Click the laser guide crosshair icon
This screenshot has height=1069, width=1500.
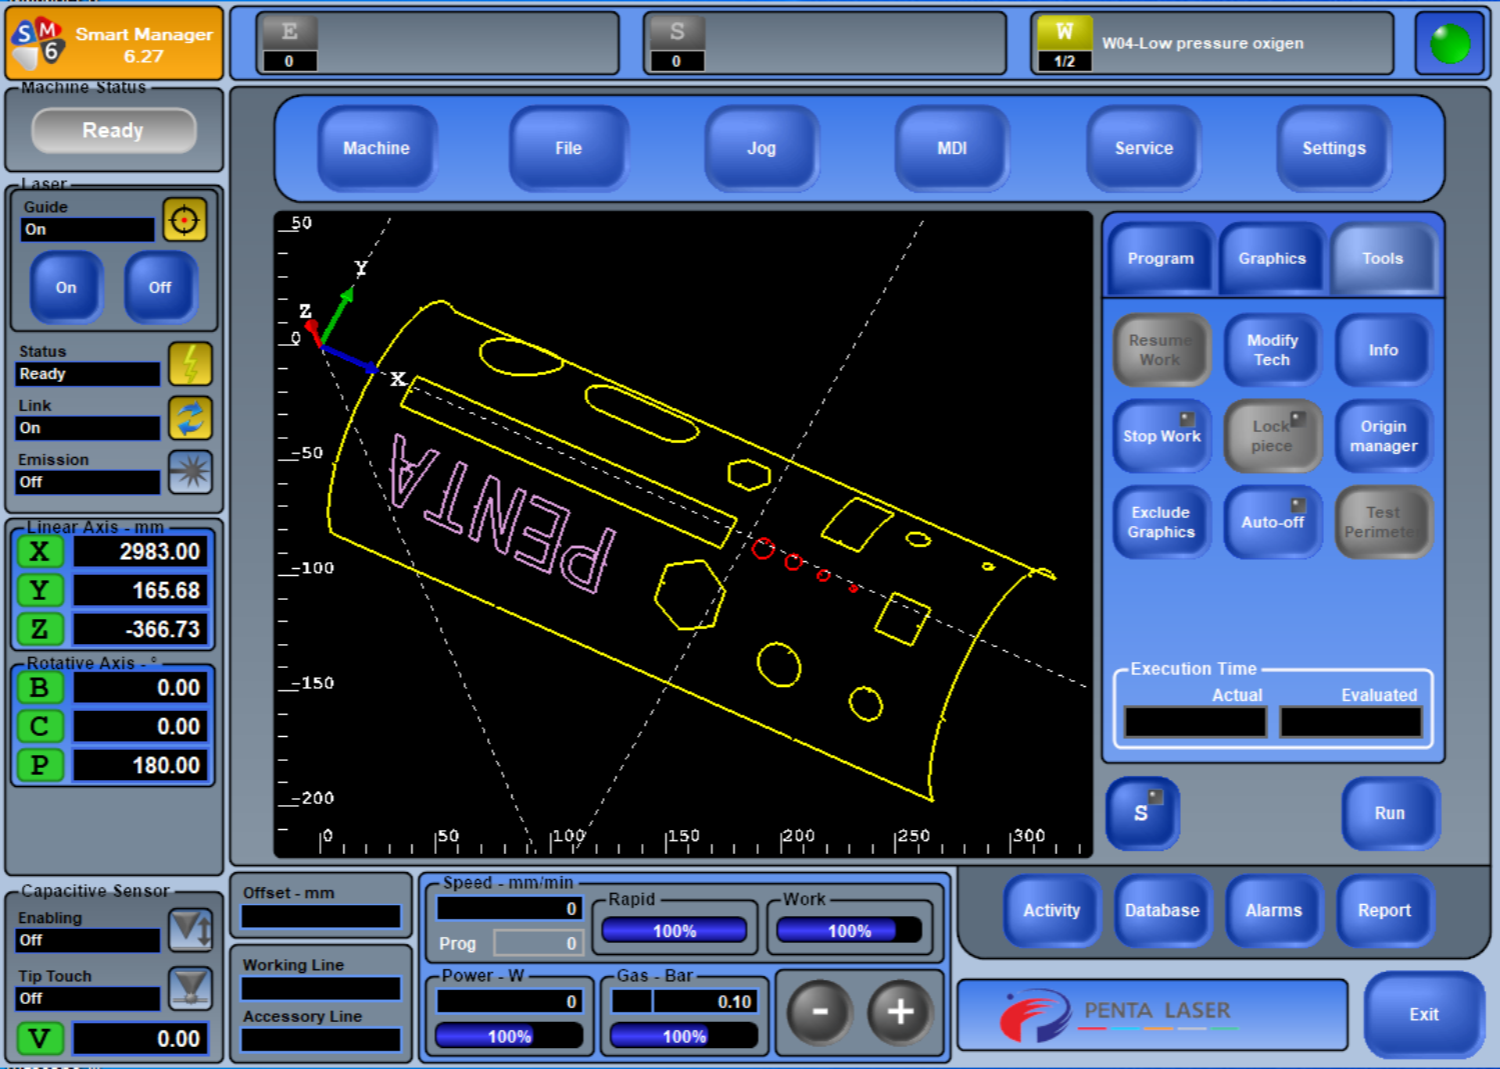click(185, 220)
